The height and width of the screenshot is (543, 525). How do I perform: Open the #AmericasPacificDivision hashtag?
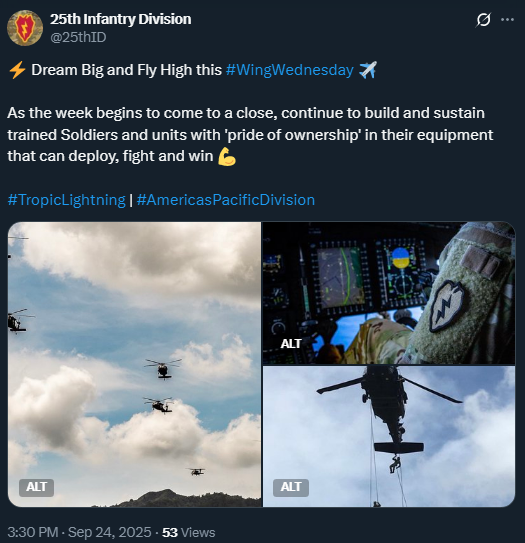coord(226,200)
